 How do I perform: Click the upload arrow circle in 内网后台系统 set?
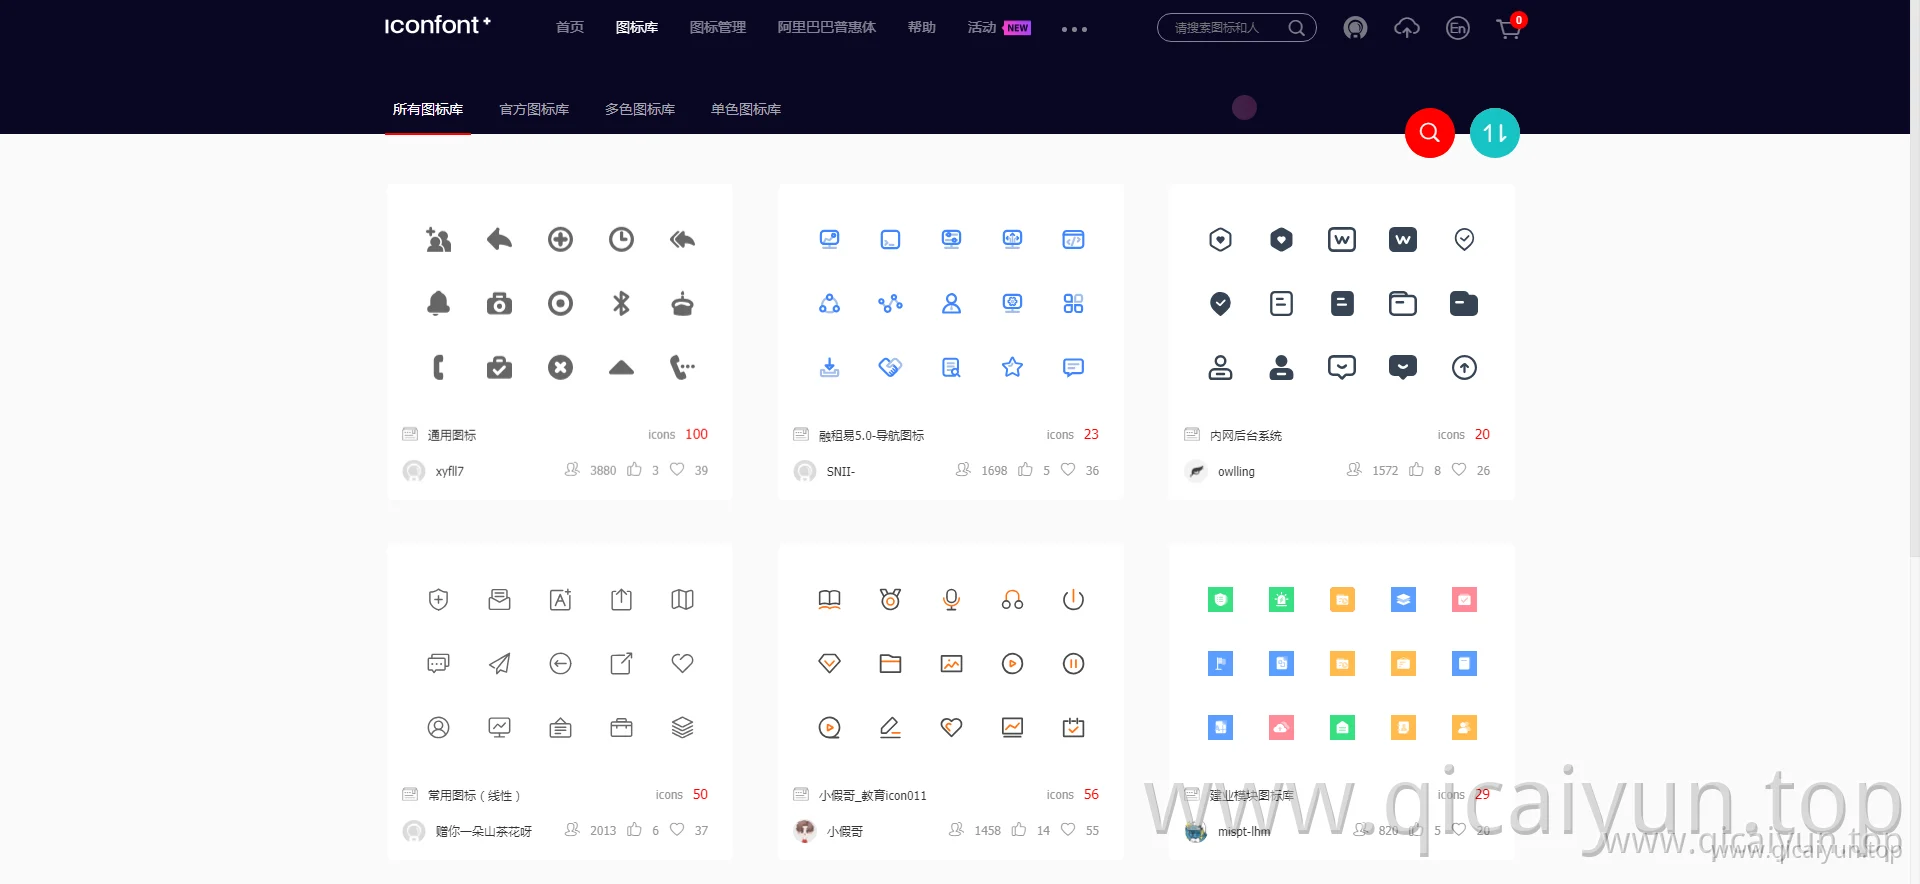click(1464, 367)
